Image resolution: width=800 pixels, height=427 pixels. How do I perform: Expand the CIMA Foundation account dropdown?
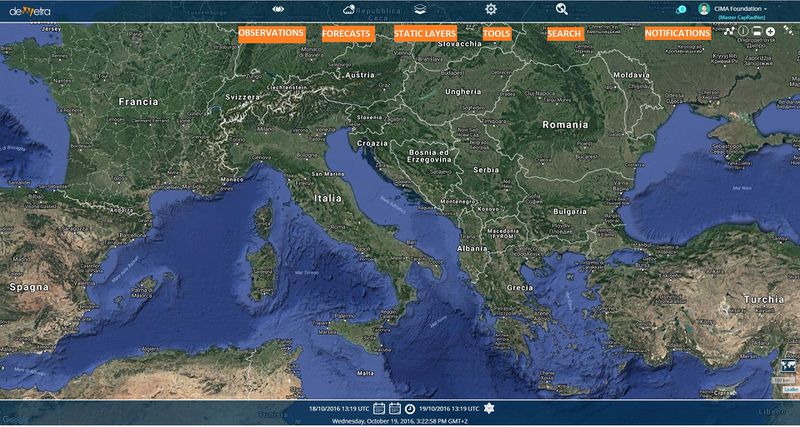pyautogui.click(x=743, y=9)
